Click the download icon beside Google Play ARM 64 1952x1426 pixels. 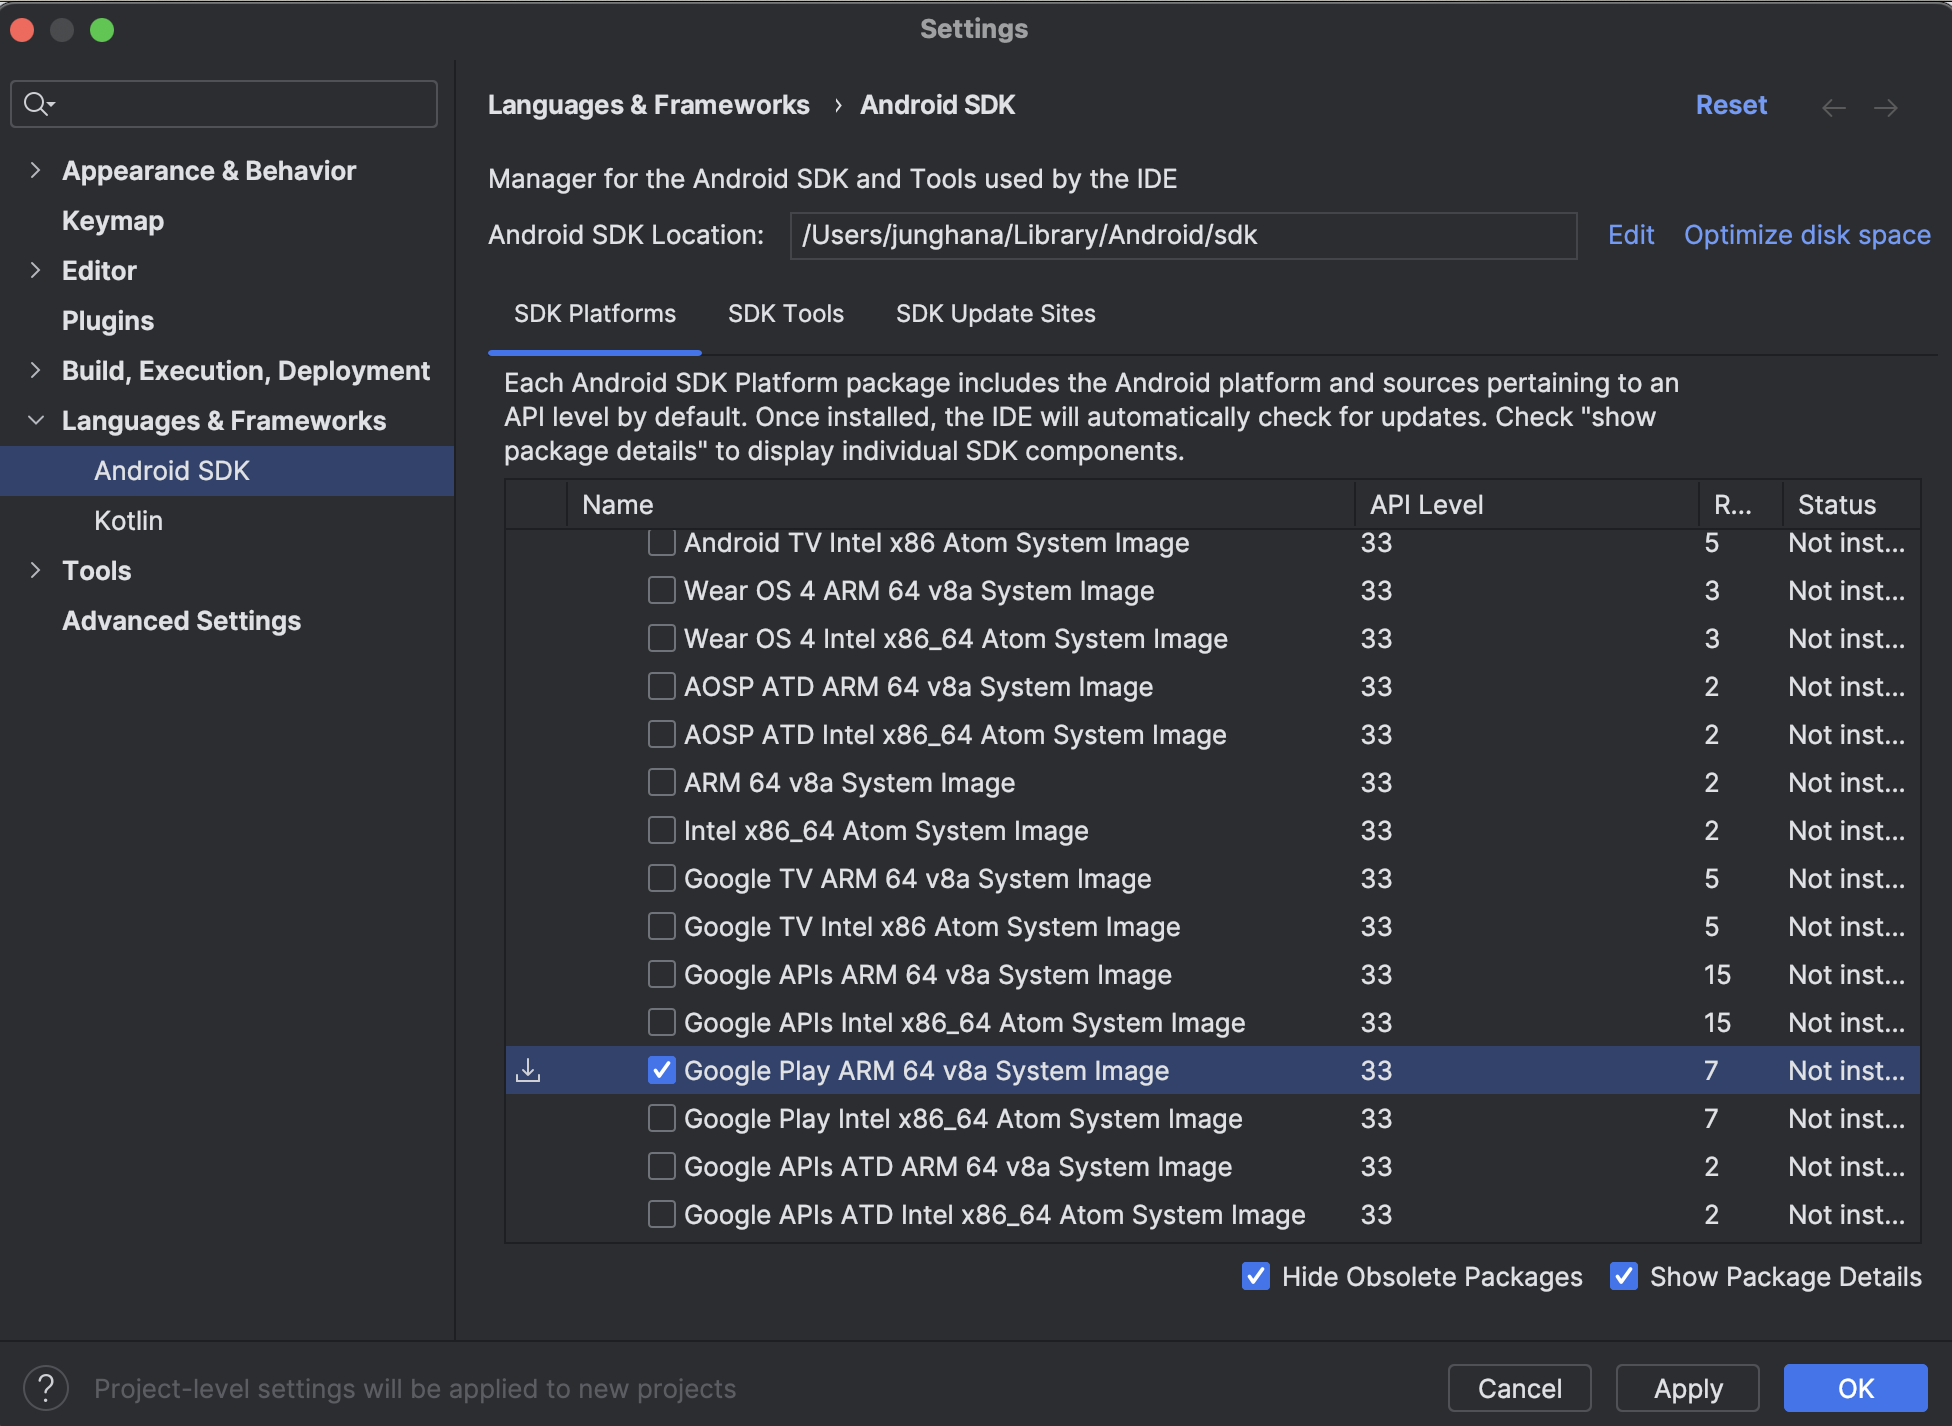[x=528, y=1071]
